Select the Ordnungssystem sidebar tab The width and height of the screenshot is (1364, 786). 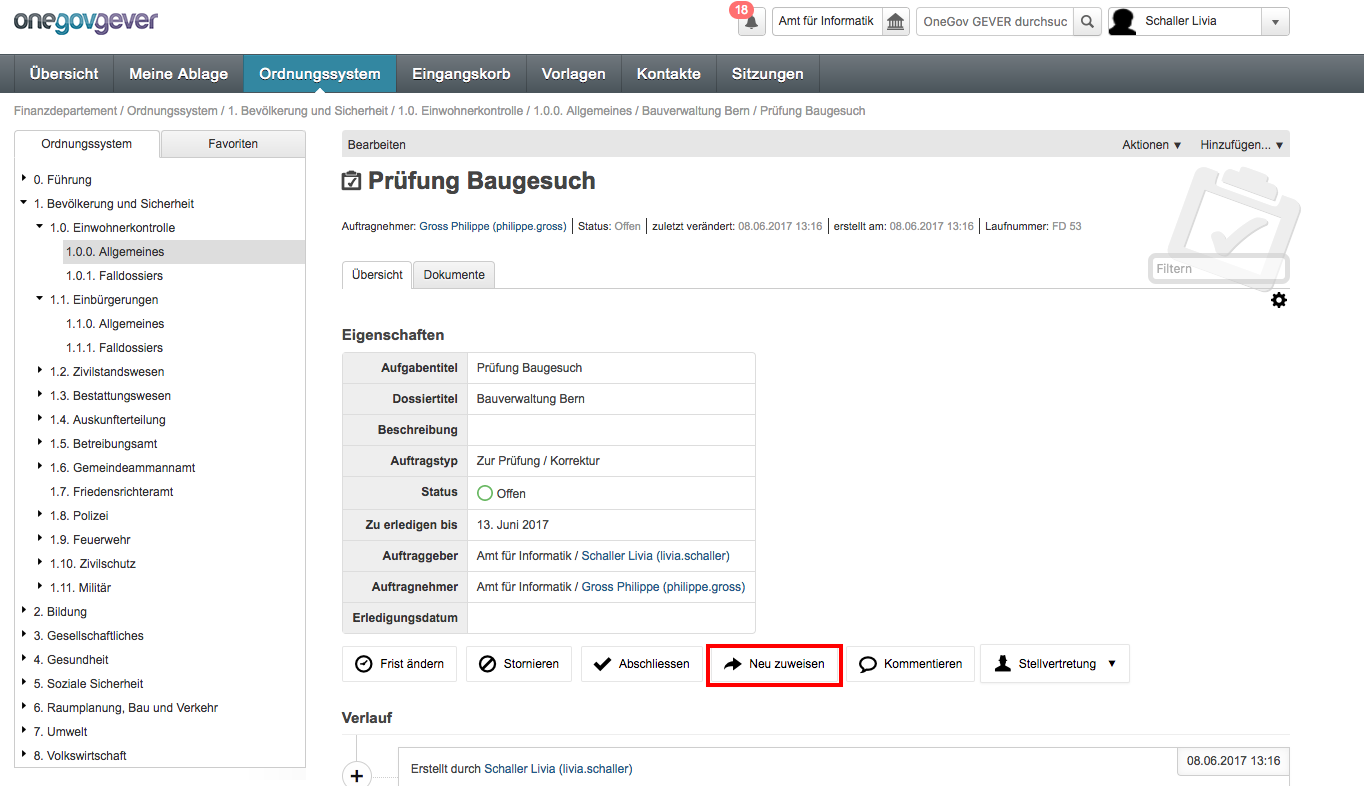tap(87, 144)
